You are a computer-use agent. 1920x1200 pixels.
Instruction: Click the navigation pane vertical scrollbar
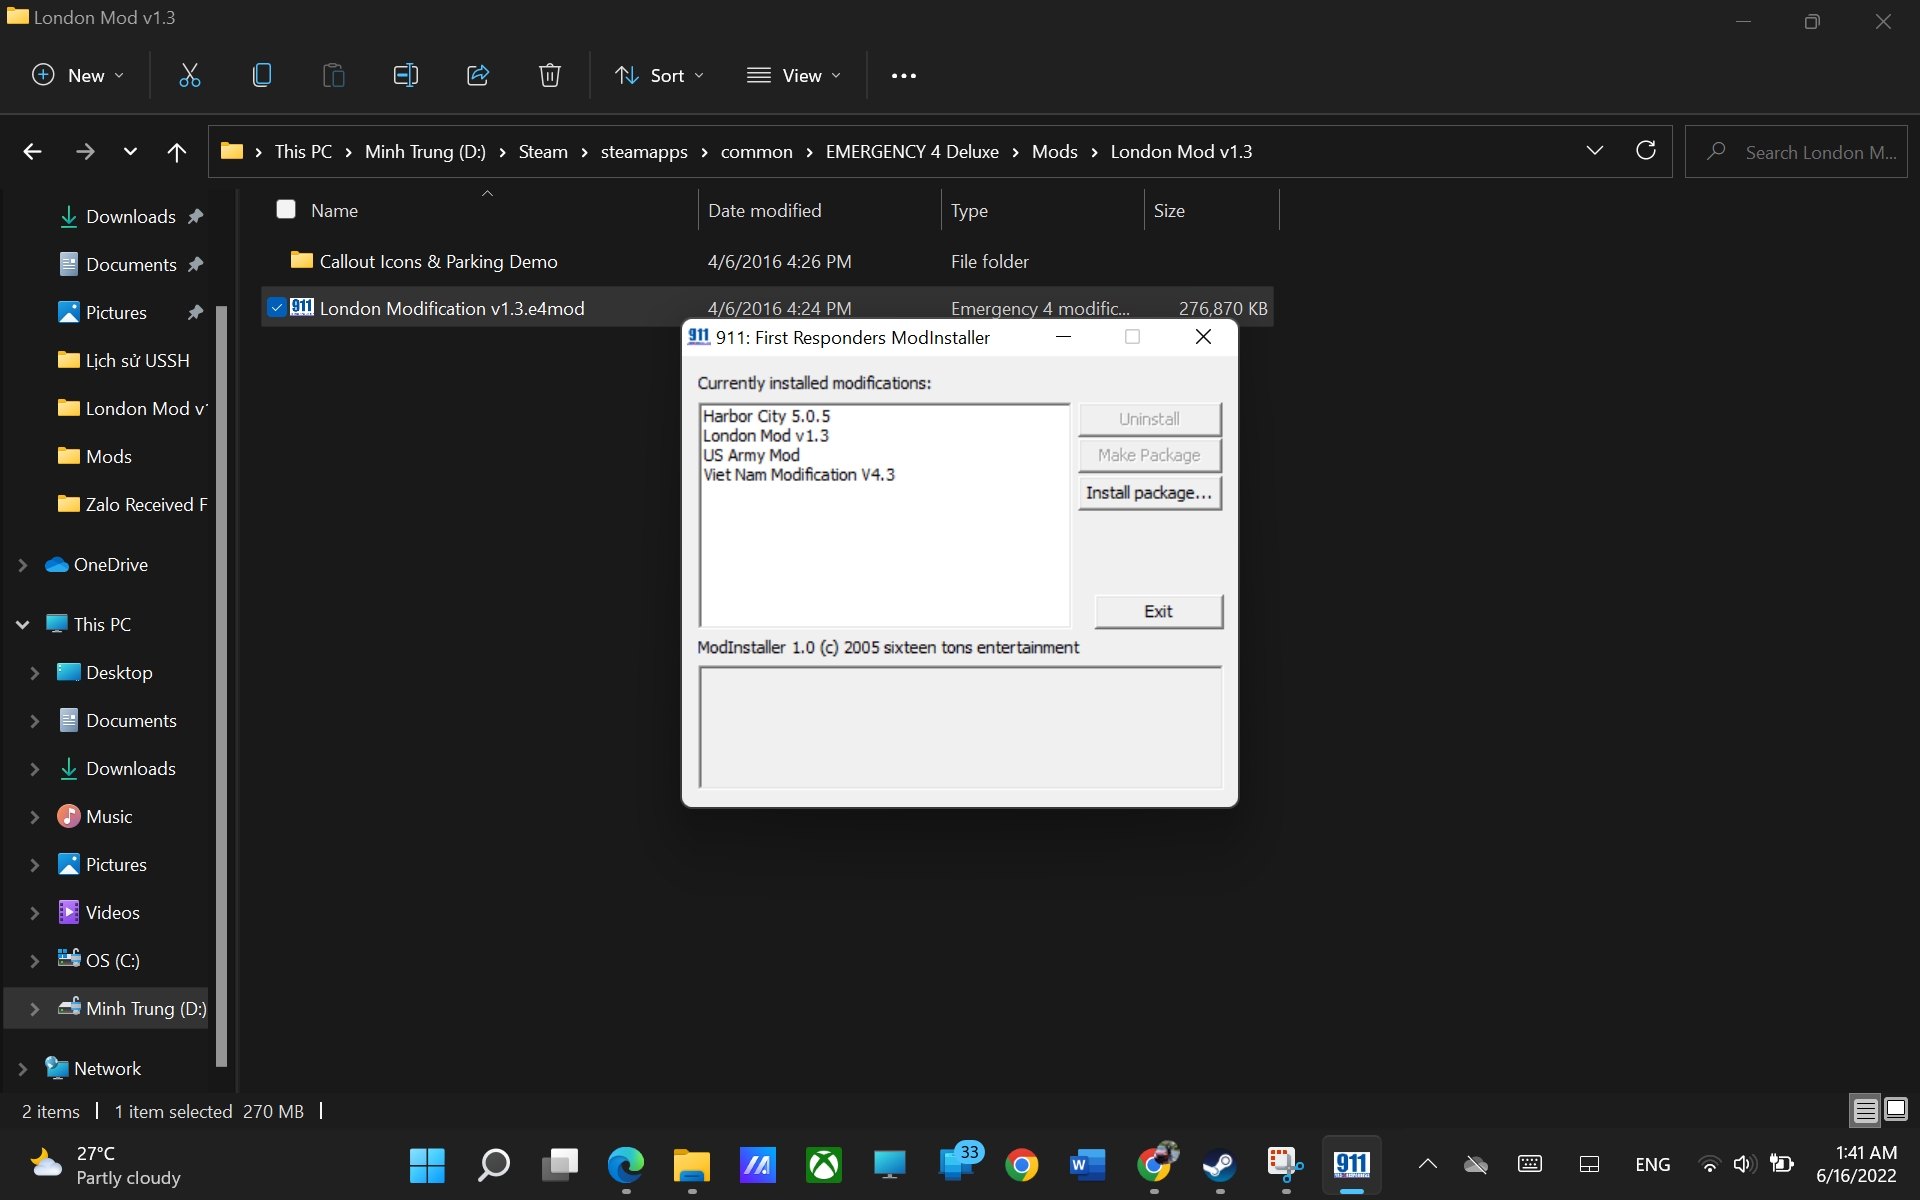(x=221, y=685)
